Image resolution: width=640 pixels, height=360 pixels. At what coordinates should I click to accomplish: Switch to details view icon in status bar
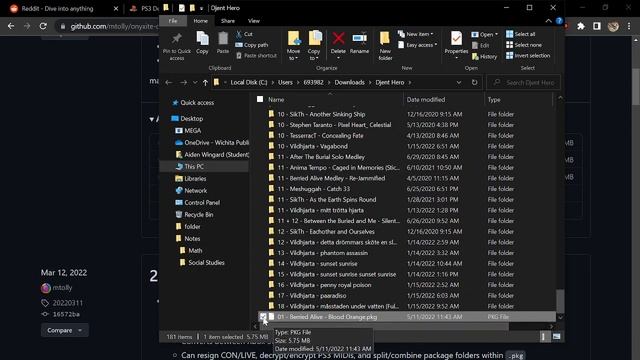(543, 336)
